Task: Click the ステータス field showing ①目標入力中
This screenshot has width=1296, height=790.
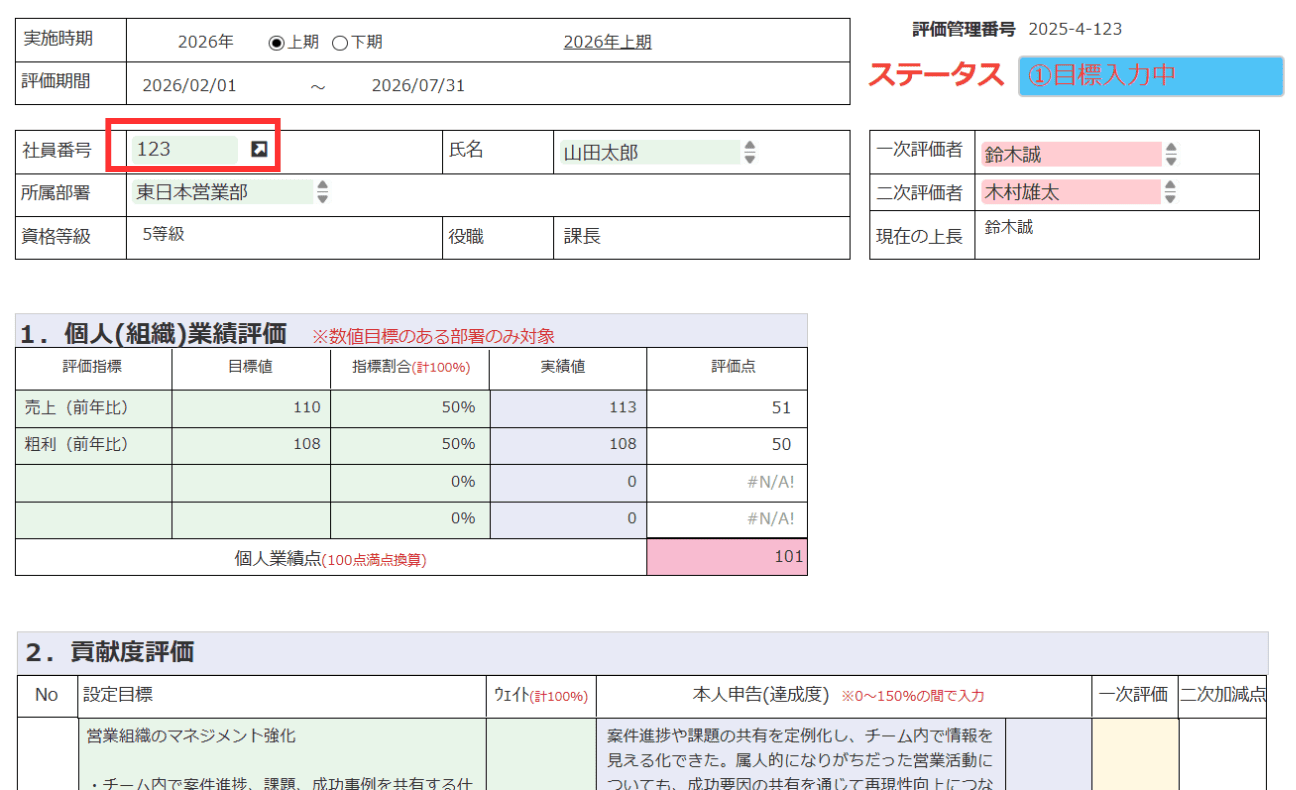Action: tap(1151, 76)
